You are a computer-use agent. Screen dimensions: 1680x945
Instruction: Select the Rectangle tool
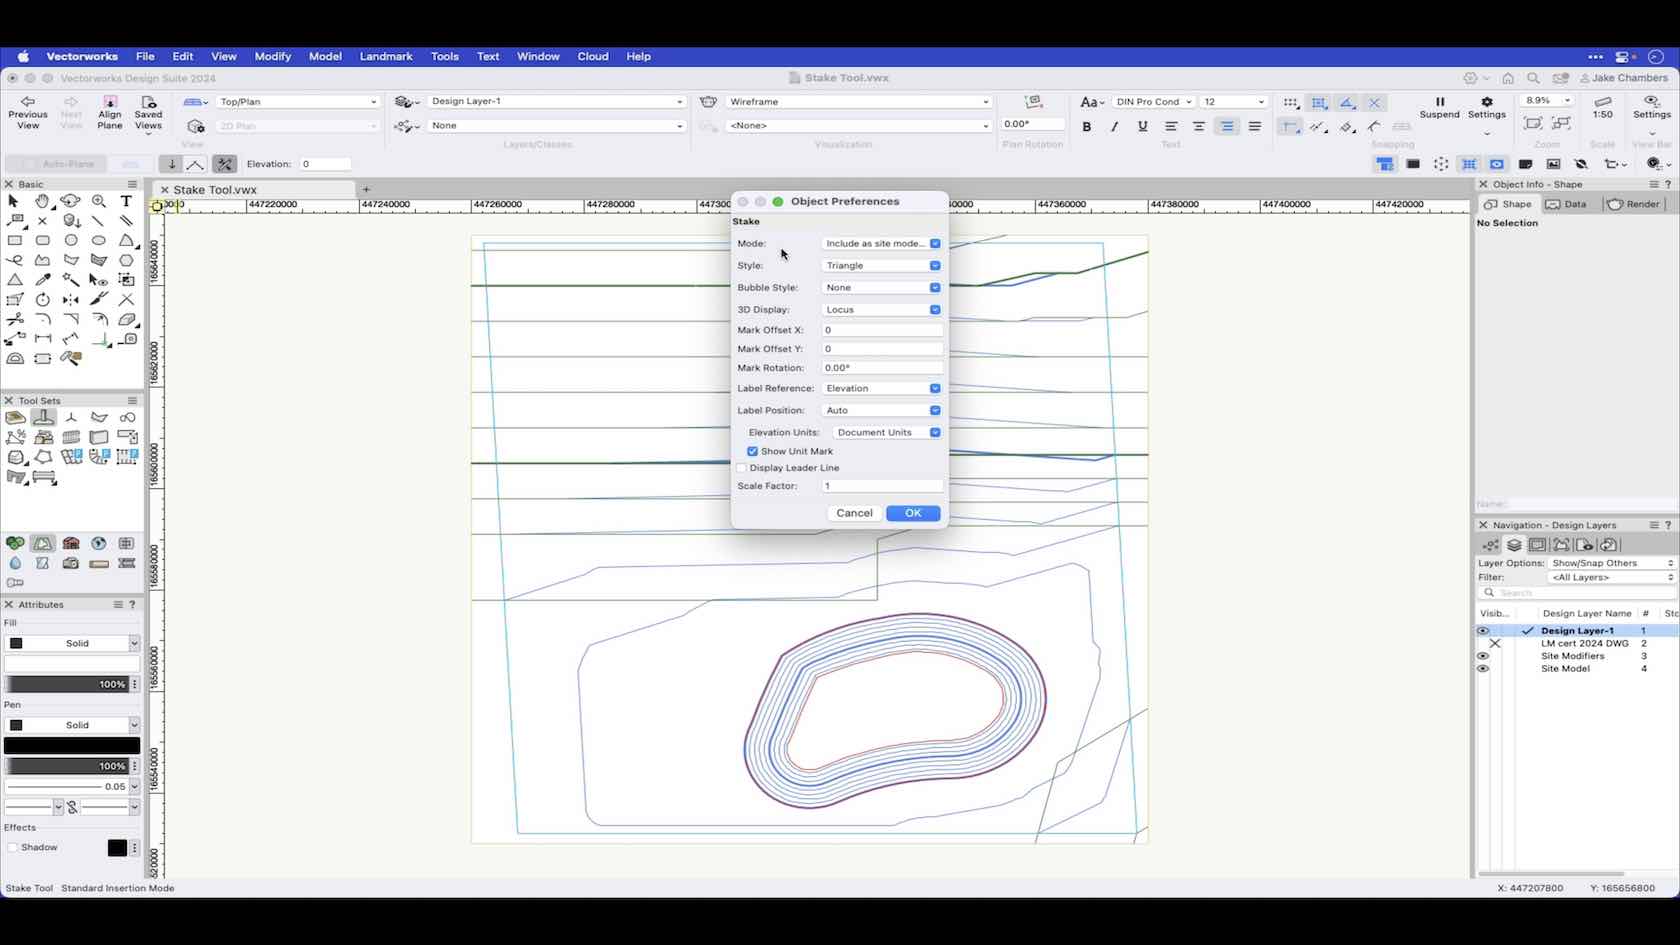point(14,240)
